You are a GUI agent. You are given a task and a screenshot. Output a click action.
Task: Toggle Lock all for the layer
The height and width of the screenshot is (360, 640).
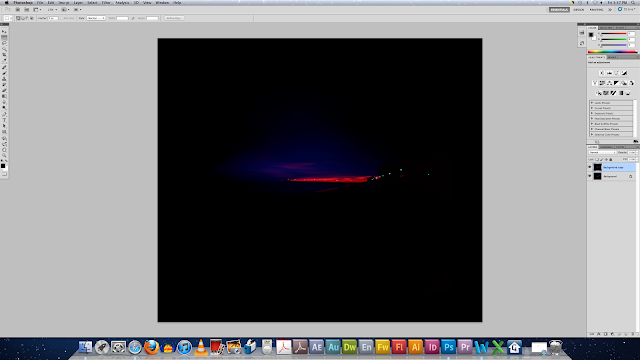coord(611,160)
